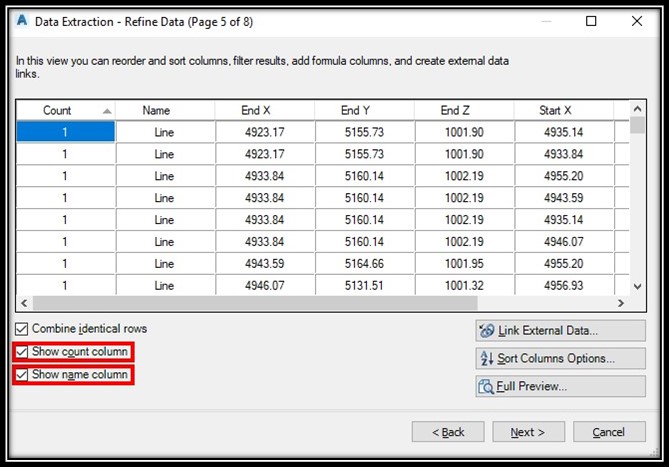Uncheck Show name column
Viewport: 669px width, 467px height.
click(21, 374)
